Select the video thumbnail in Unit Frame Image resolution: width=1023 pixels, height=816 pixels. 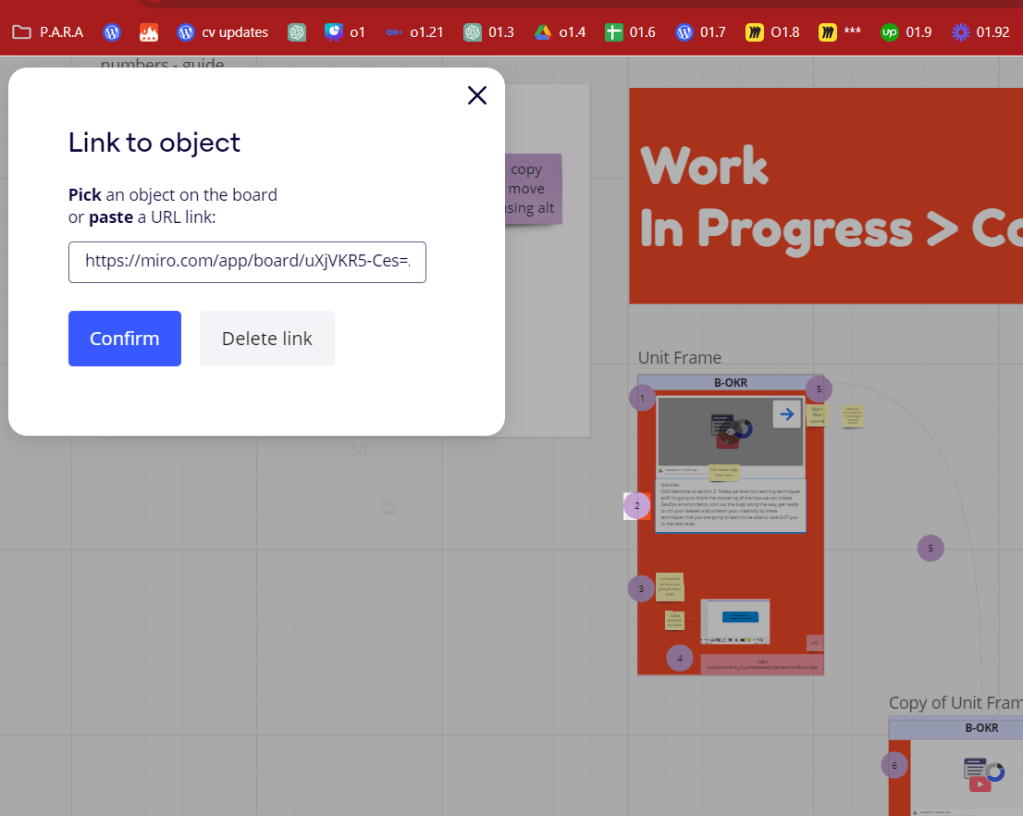click(x=730, y=432)
